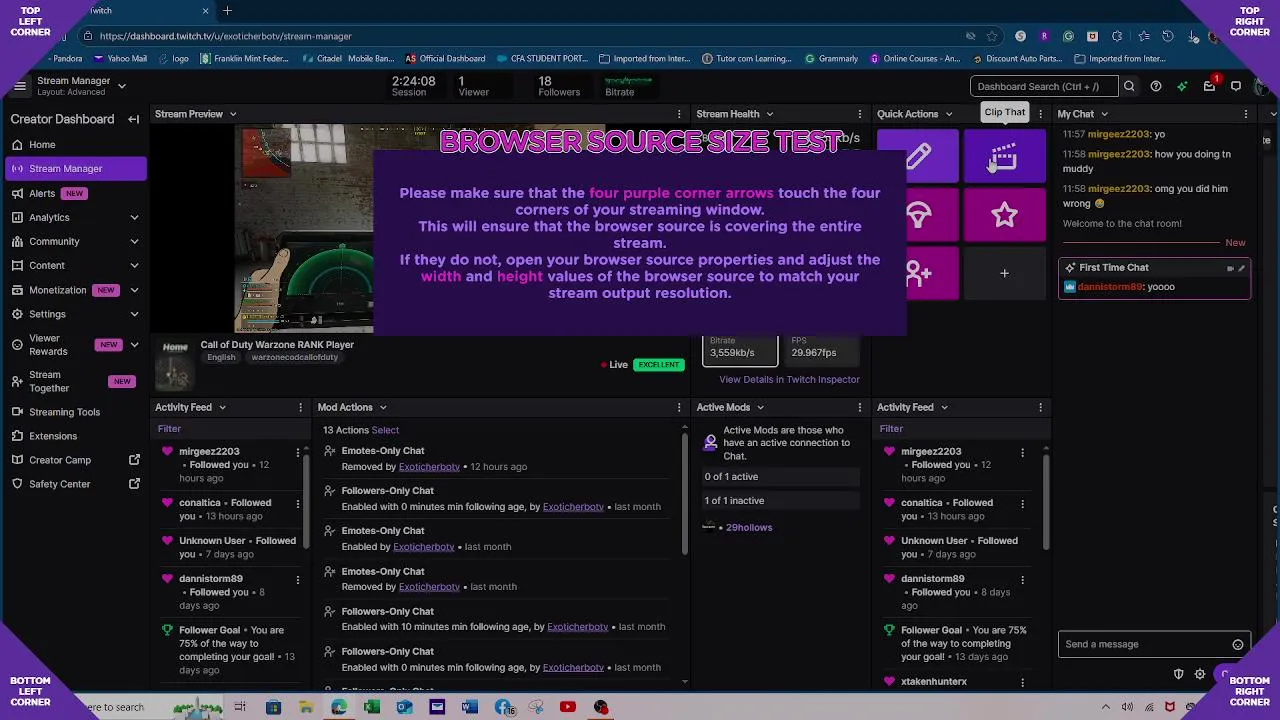1280x720 pixels.
Task: Open the notifications inbox with red badge
Action: pos(1210,86)
